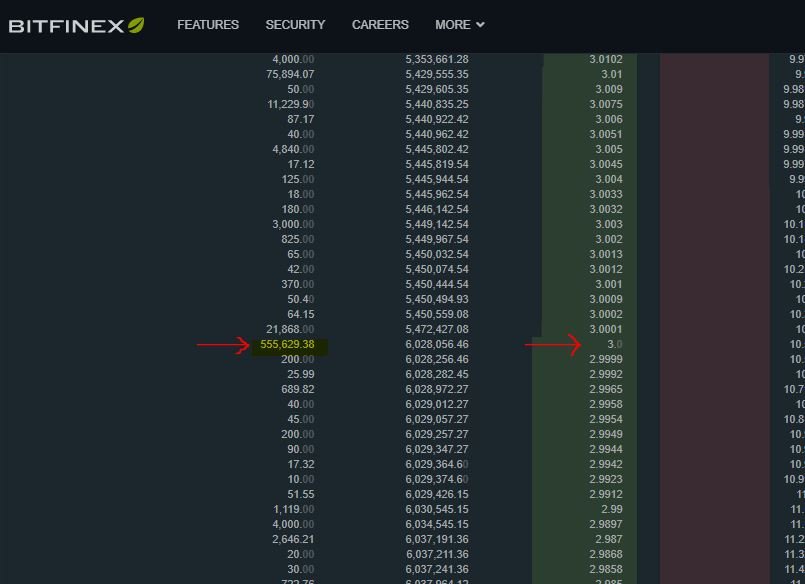This screenshot has height=584, width=805.
Task: Select the amount 90.00
Action: pos(301,450)
